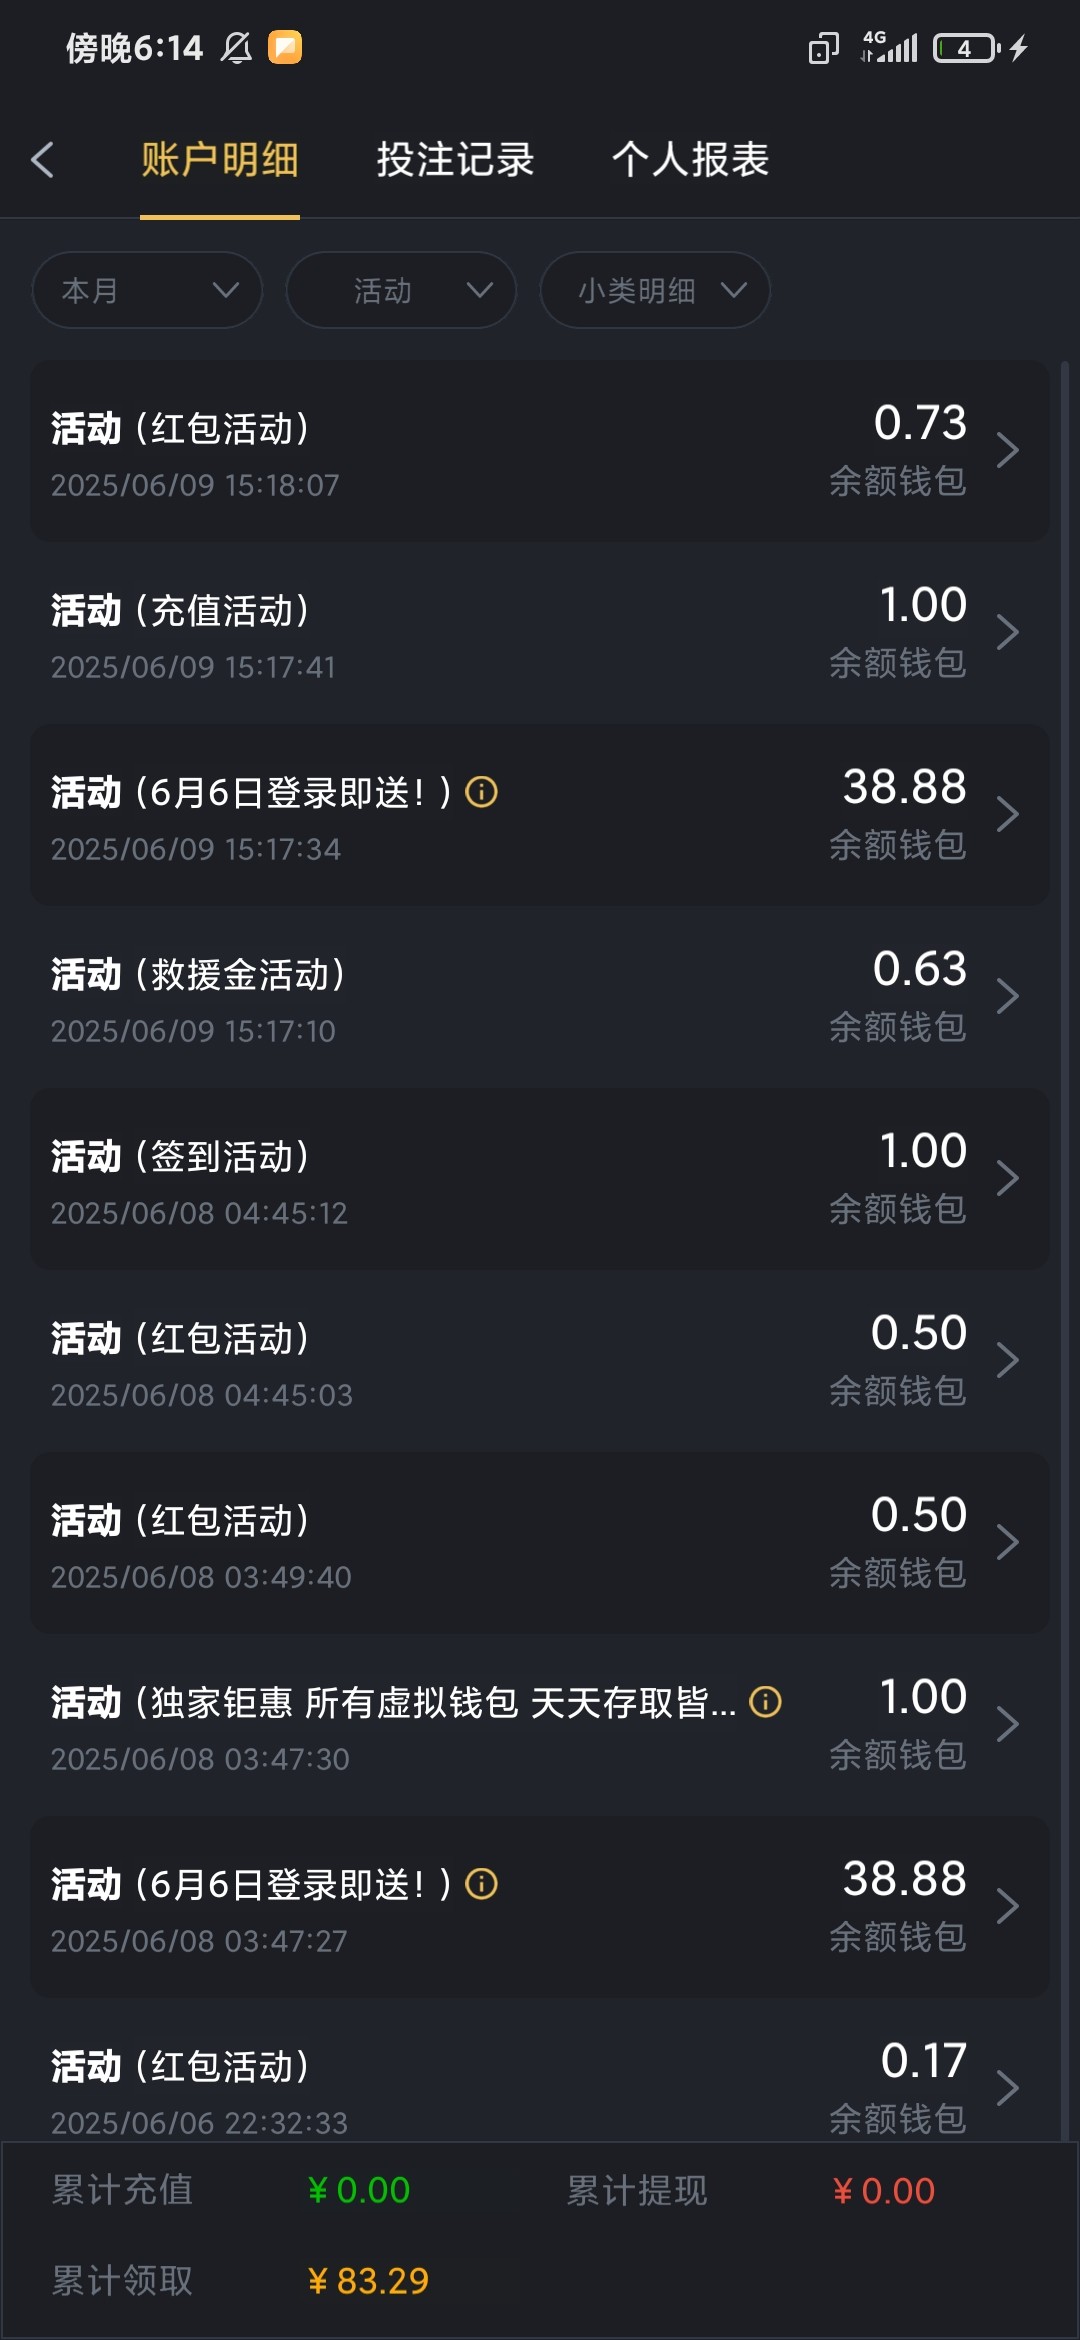The width and height of the screenshot is (1080, 2340).
Task: Tap the back arrow icon
Action: click(x=43, y=160)
